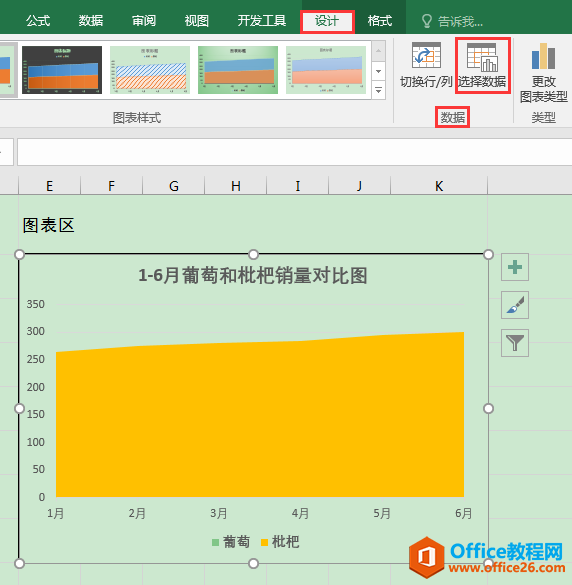Apply the green gradient chart style

click(238, 70)
